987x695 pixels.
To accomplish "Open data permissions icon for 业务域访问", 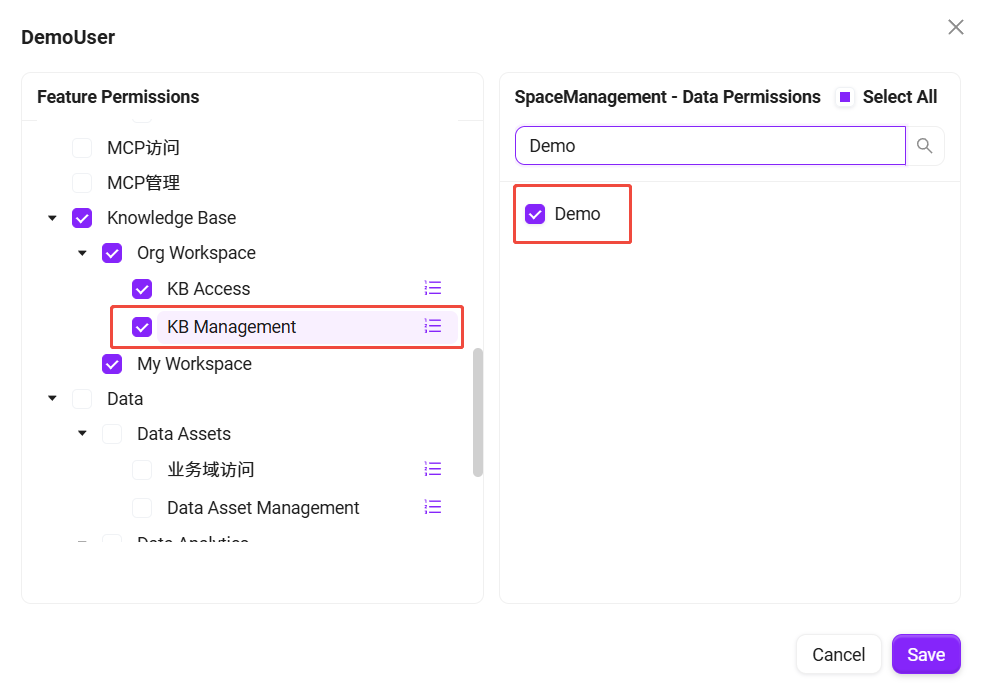I will tap(433, 469).
